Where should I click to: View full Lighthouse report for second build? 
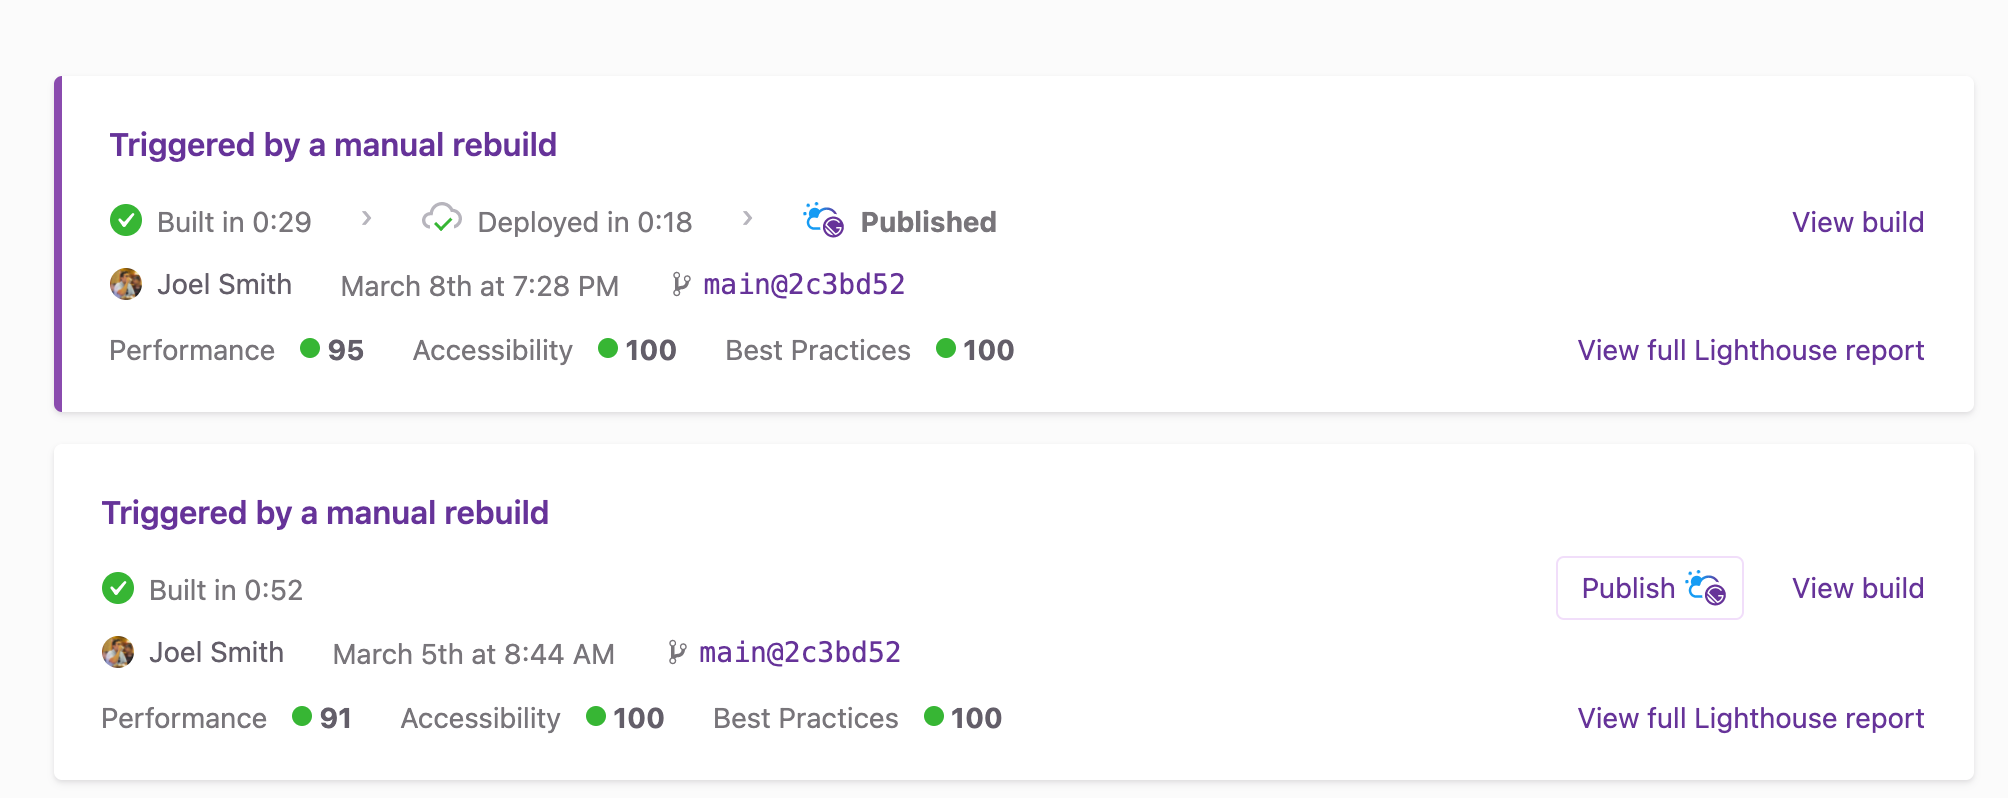[x=1751, y=718]
